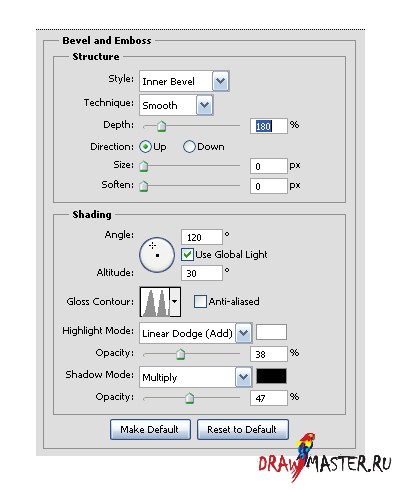This screenshot has height=490, width=399.
Task: Click the Depth percentage field showing 180
Action: (269, 126)
